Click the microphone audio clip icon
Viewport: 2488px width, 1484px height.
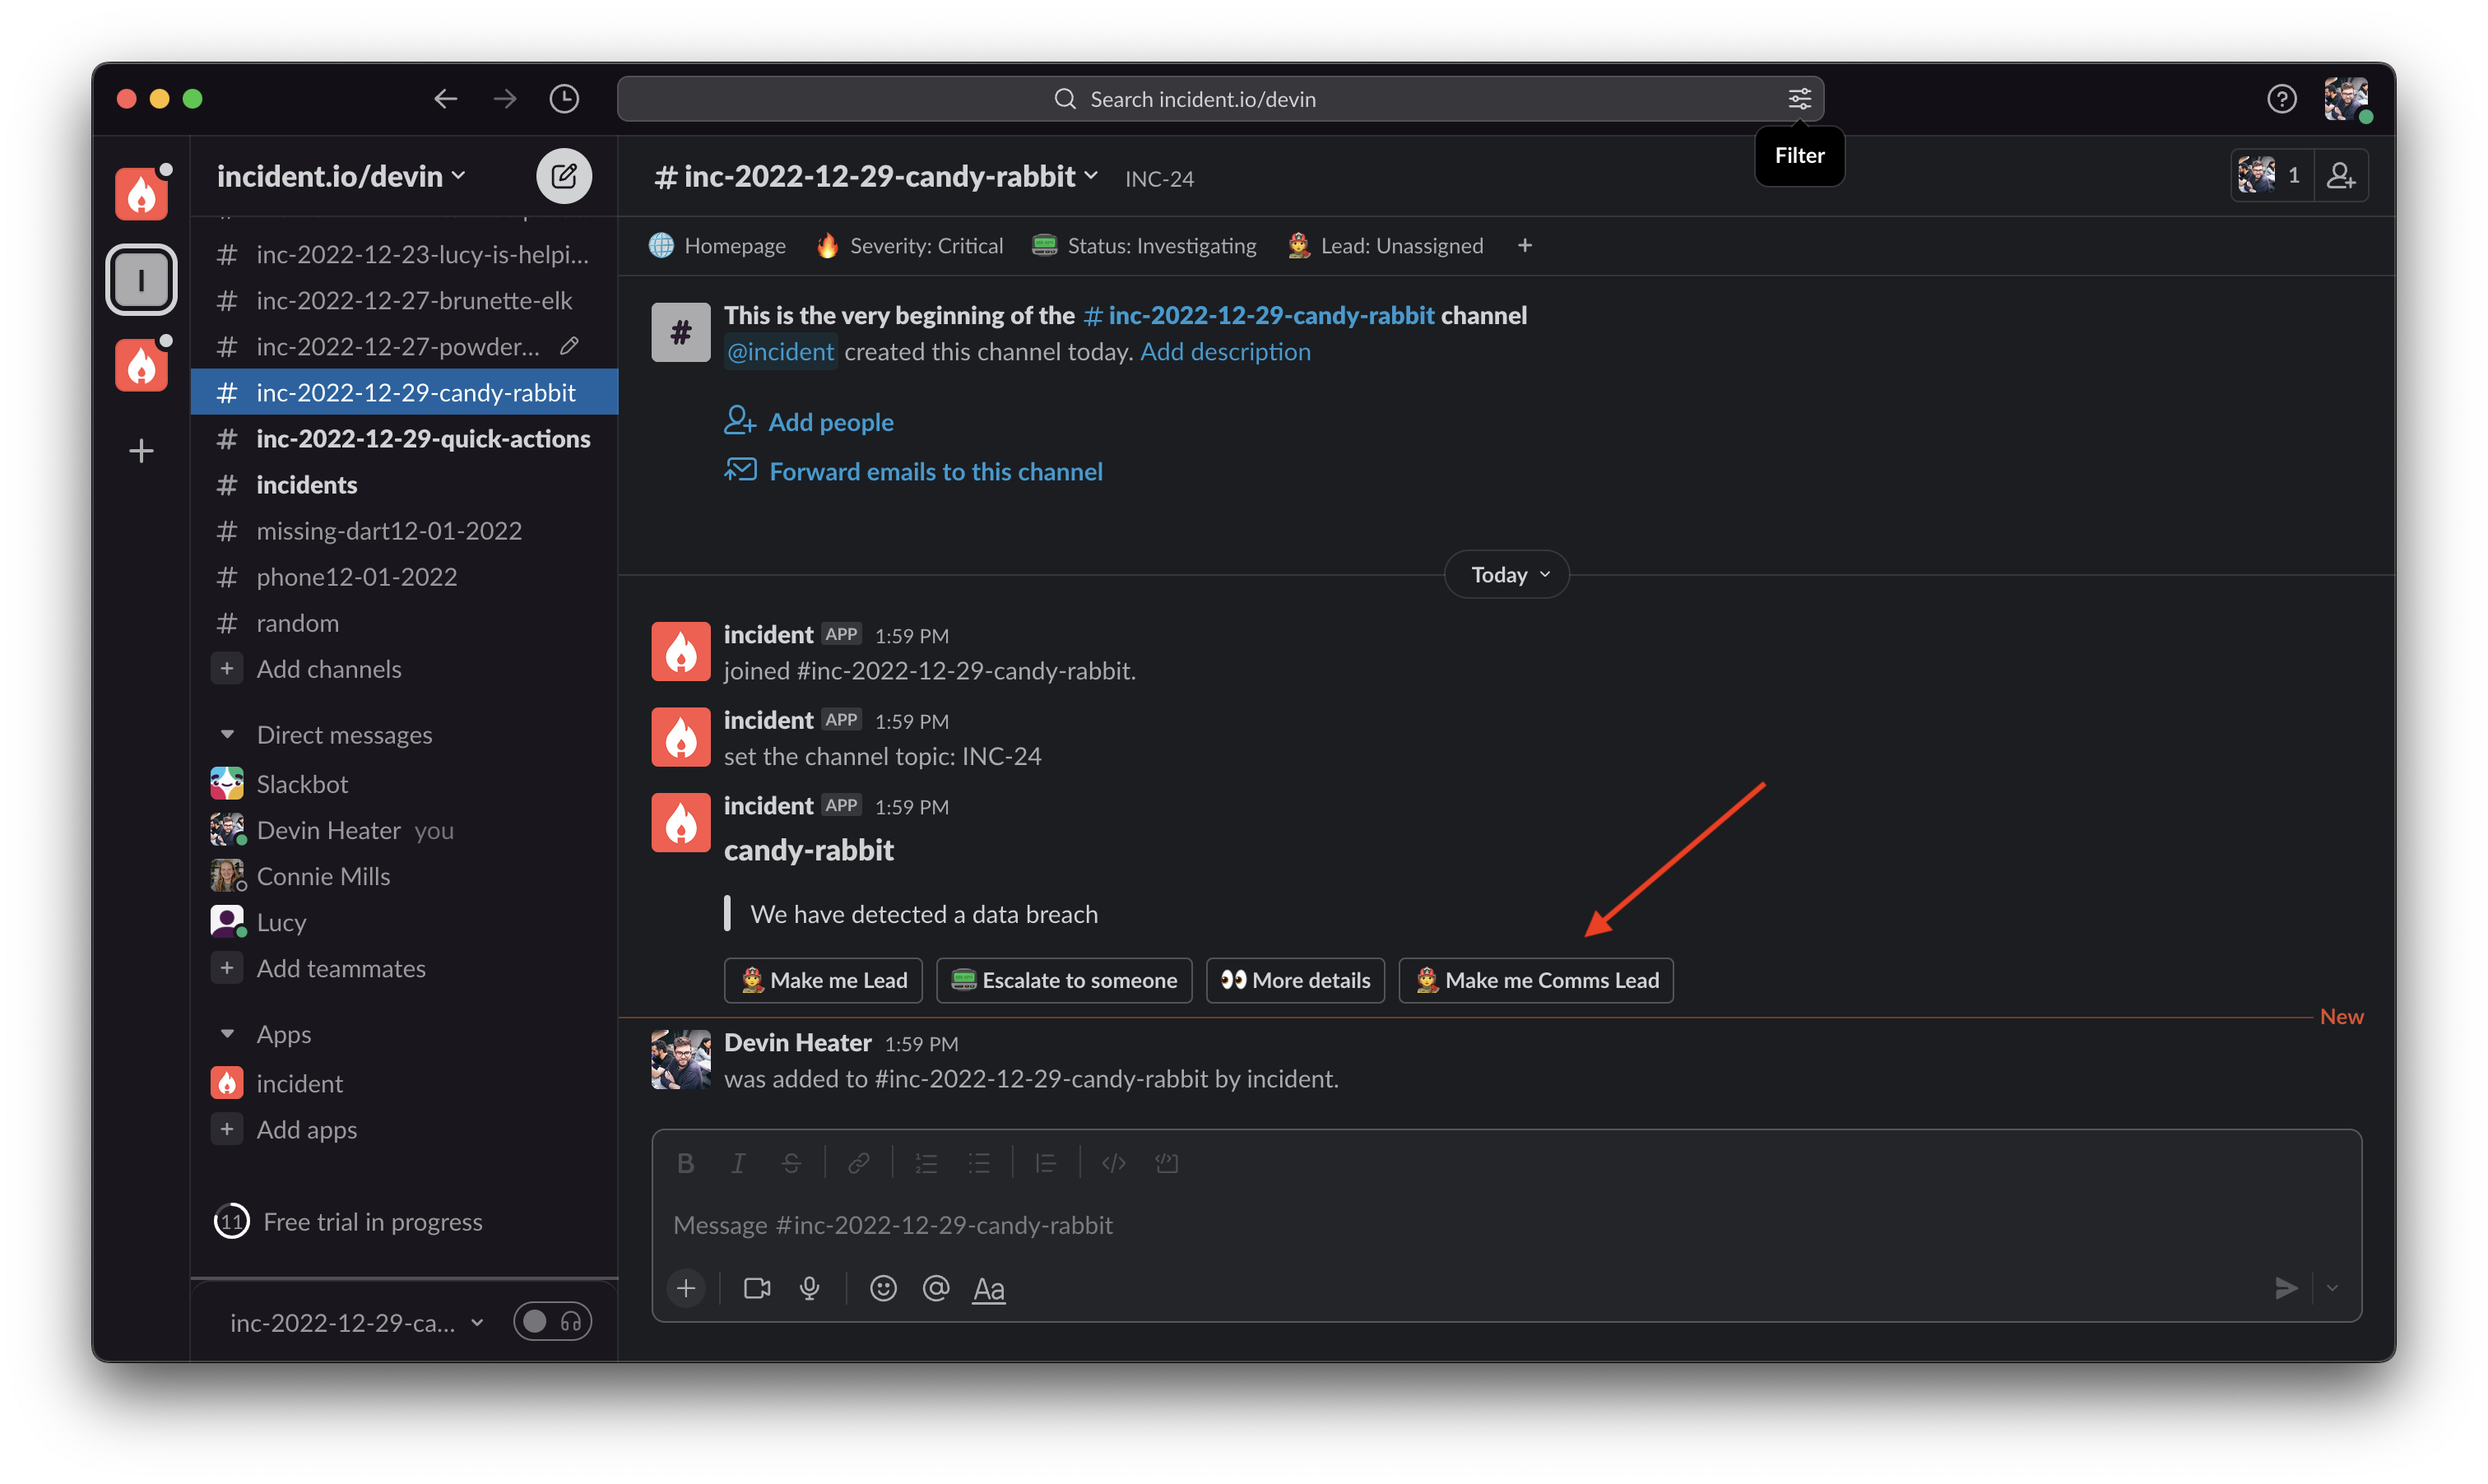(x=810, y=1288)
